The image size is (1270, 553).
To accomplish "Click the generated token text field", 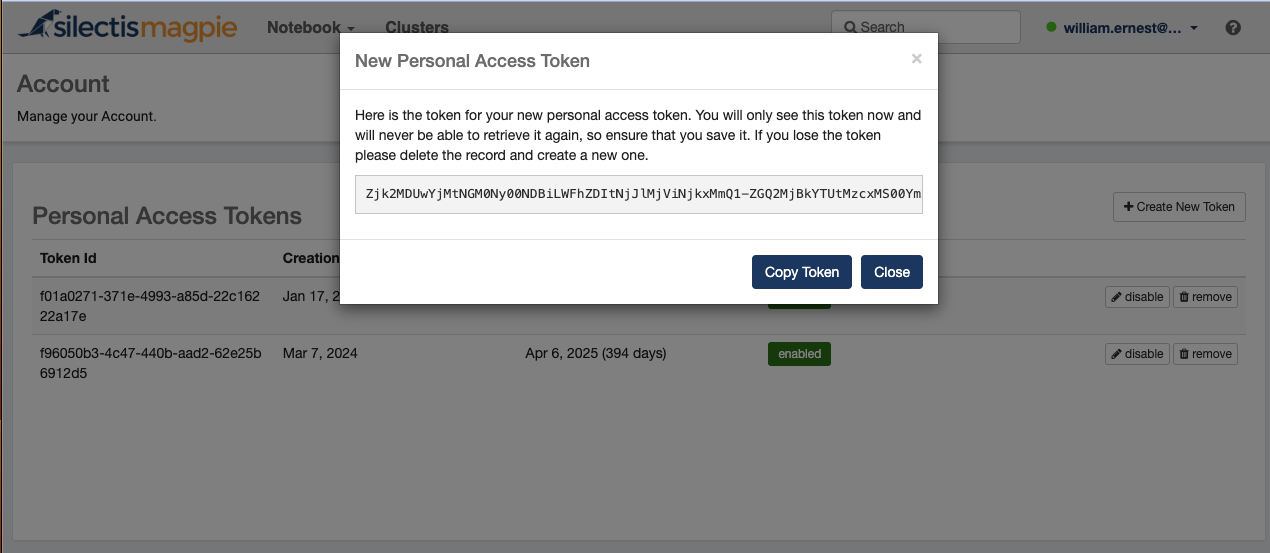I will 639,195.
